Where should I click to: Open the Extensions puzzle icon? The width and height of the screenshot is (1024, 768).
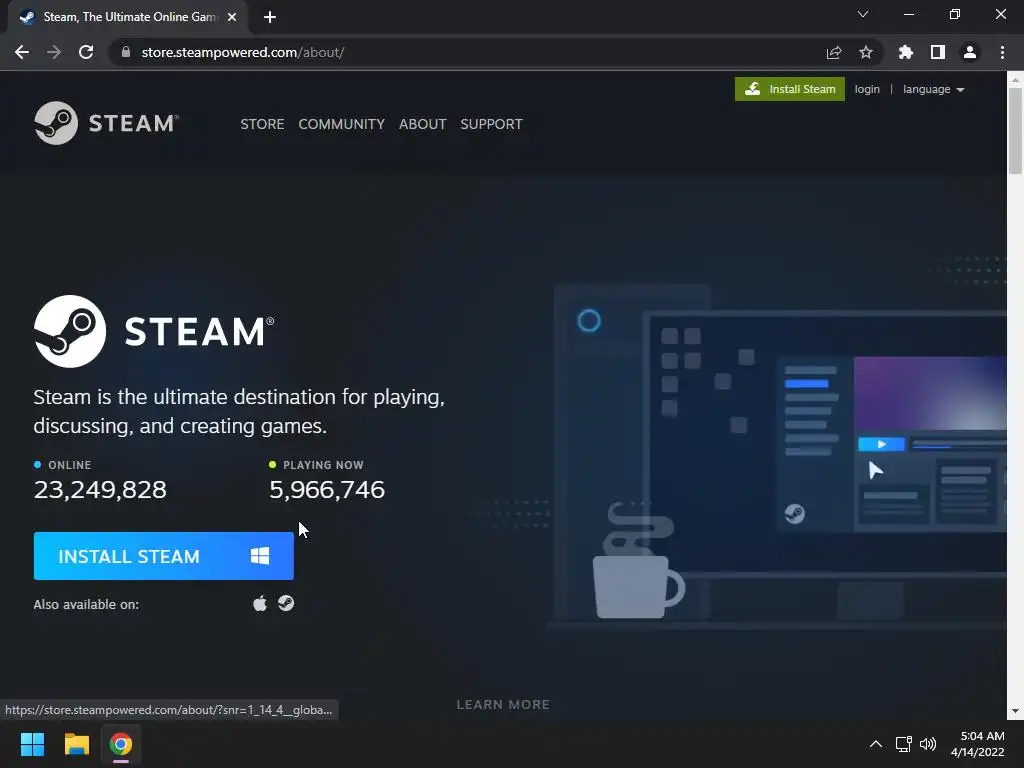[x=906, y=52]
